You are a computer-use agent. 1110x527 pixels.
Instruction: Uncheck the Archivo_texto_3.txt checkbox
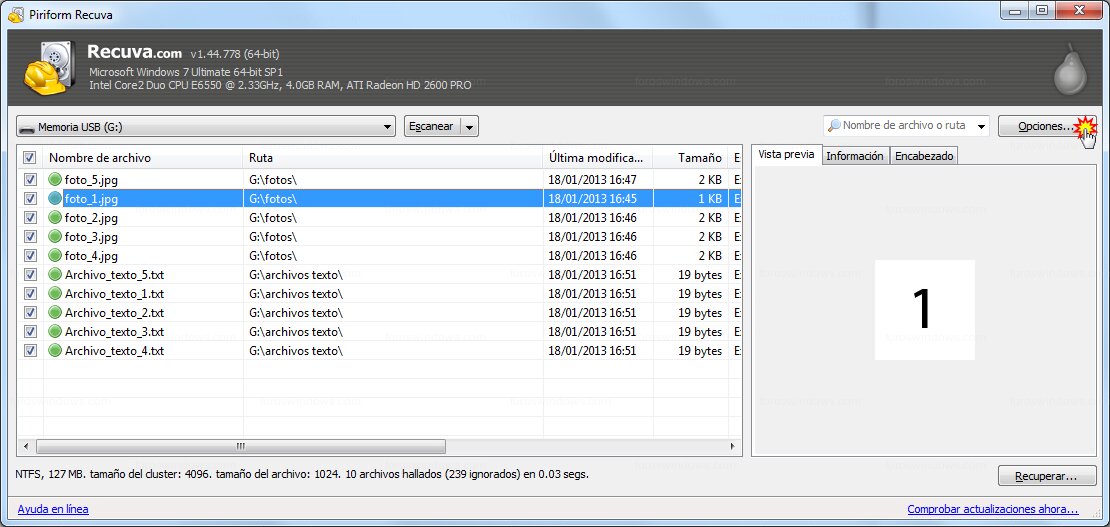tap(30, 332)
